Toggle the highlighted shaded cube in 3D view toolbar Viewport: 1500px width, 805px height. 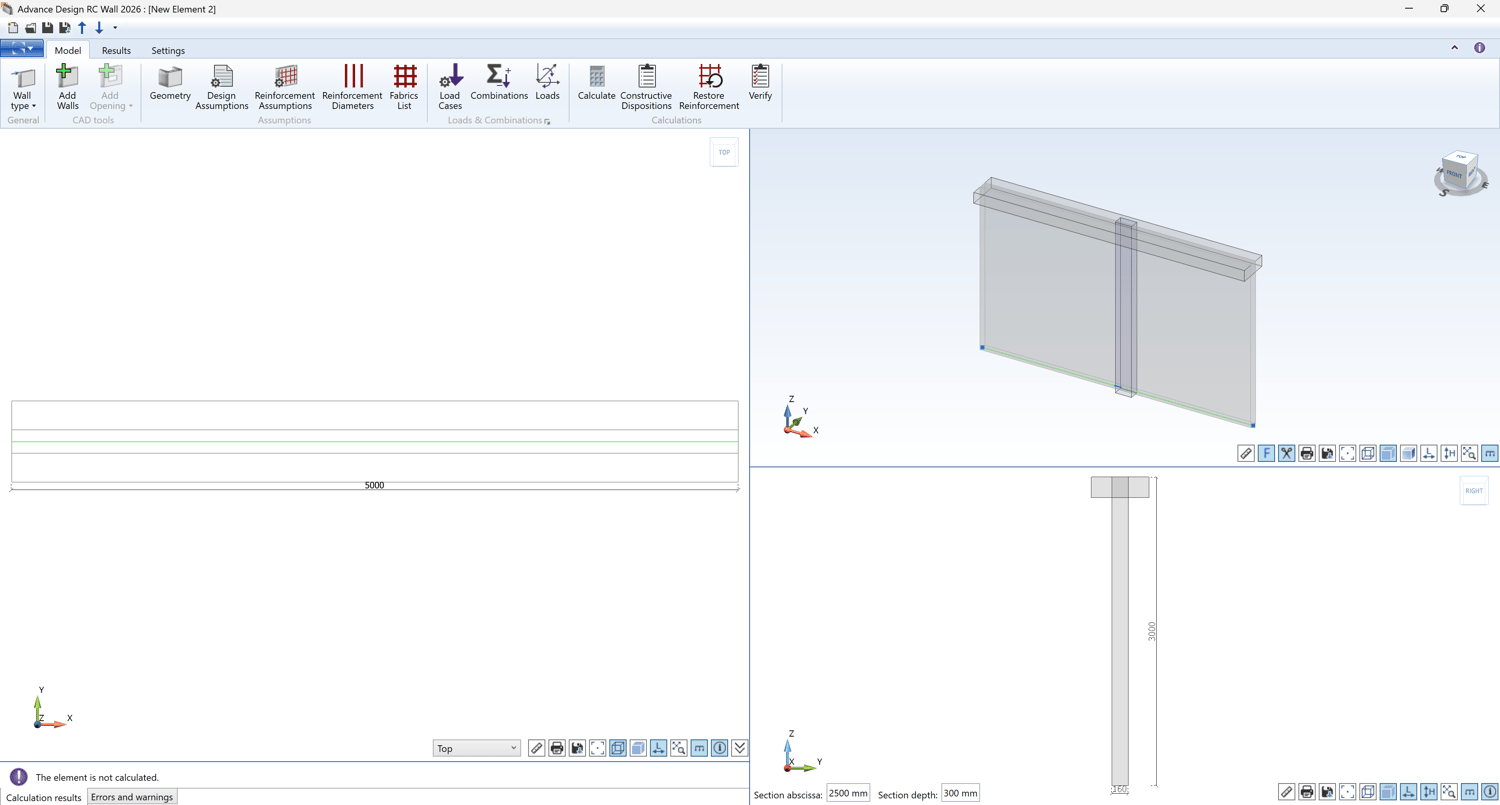pos(1388,453)
